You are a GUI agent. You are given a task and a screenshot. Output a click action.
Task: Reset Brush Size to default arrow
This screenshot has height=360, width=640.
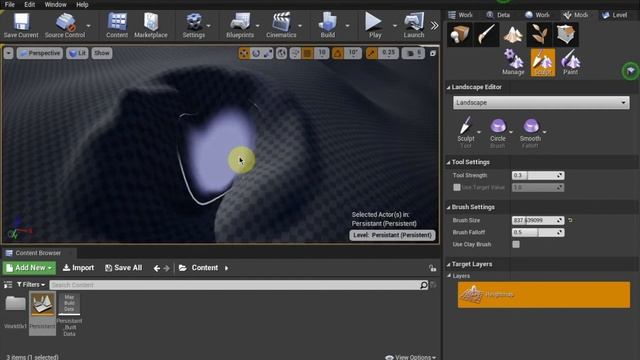[x=570, y=220]
